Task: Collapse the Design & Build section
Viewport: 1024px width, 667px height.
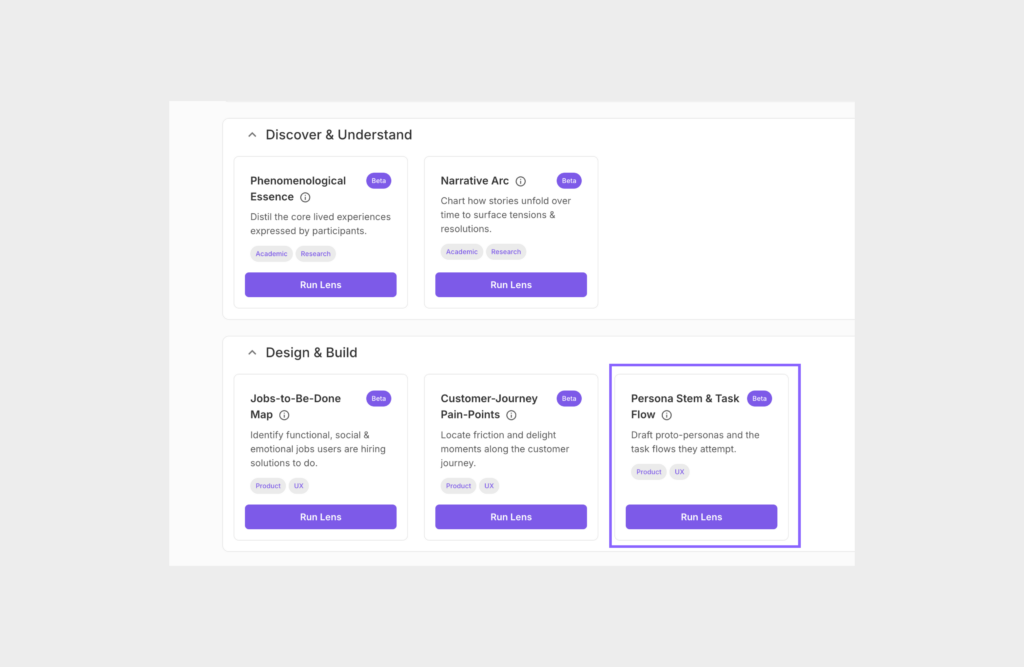Action: 252,353
